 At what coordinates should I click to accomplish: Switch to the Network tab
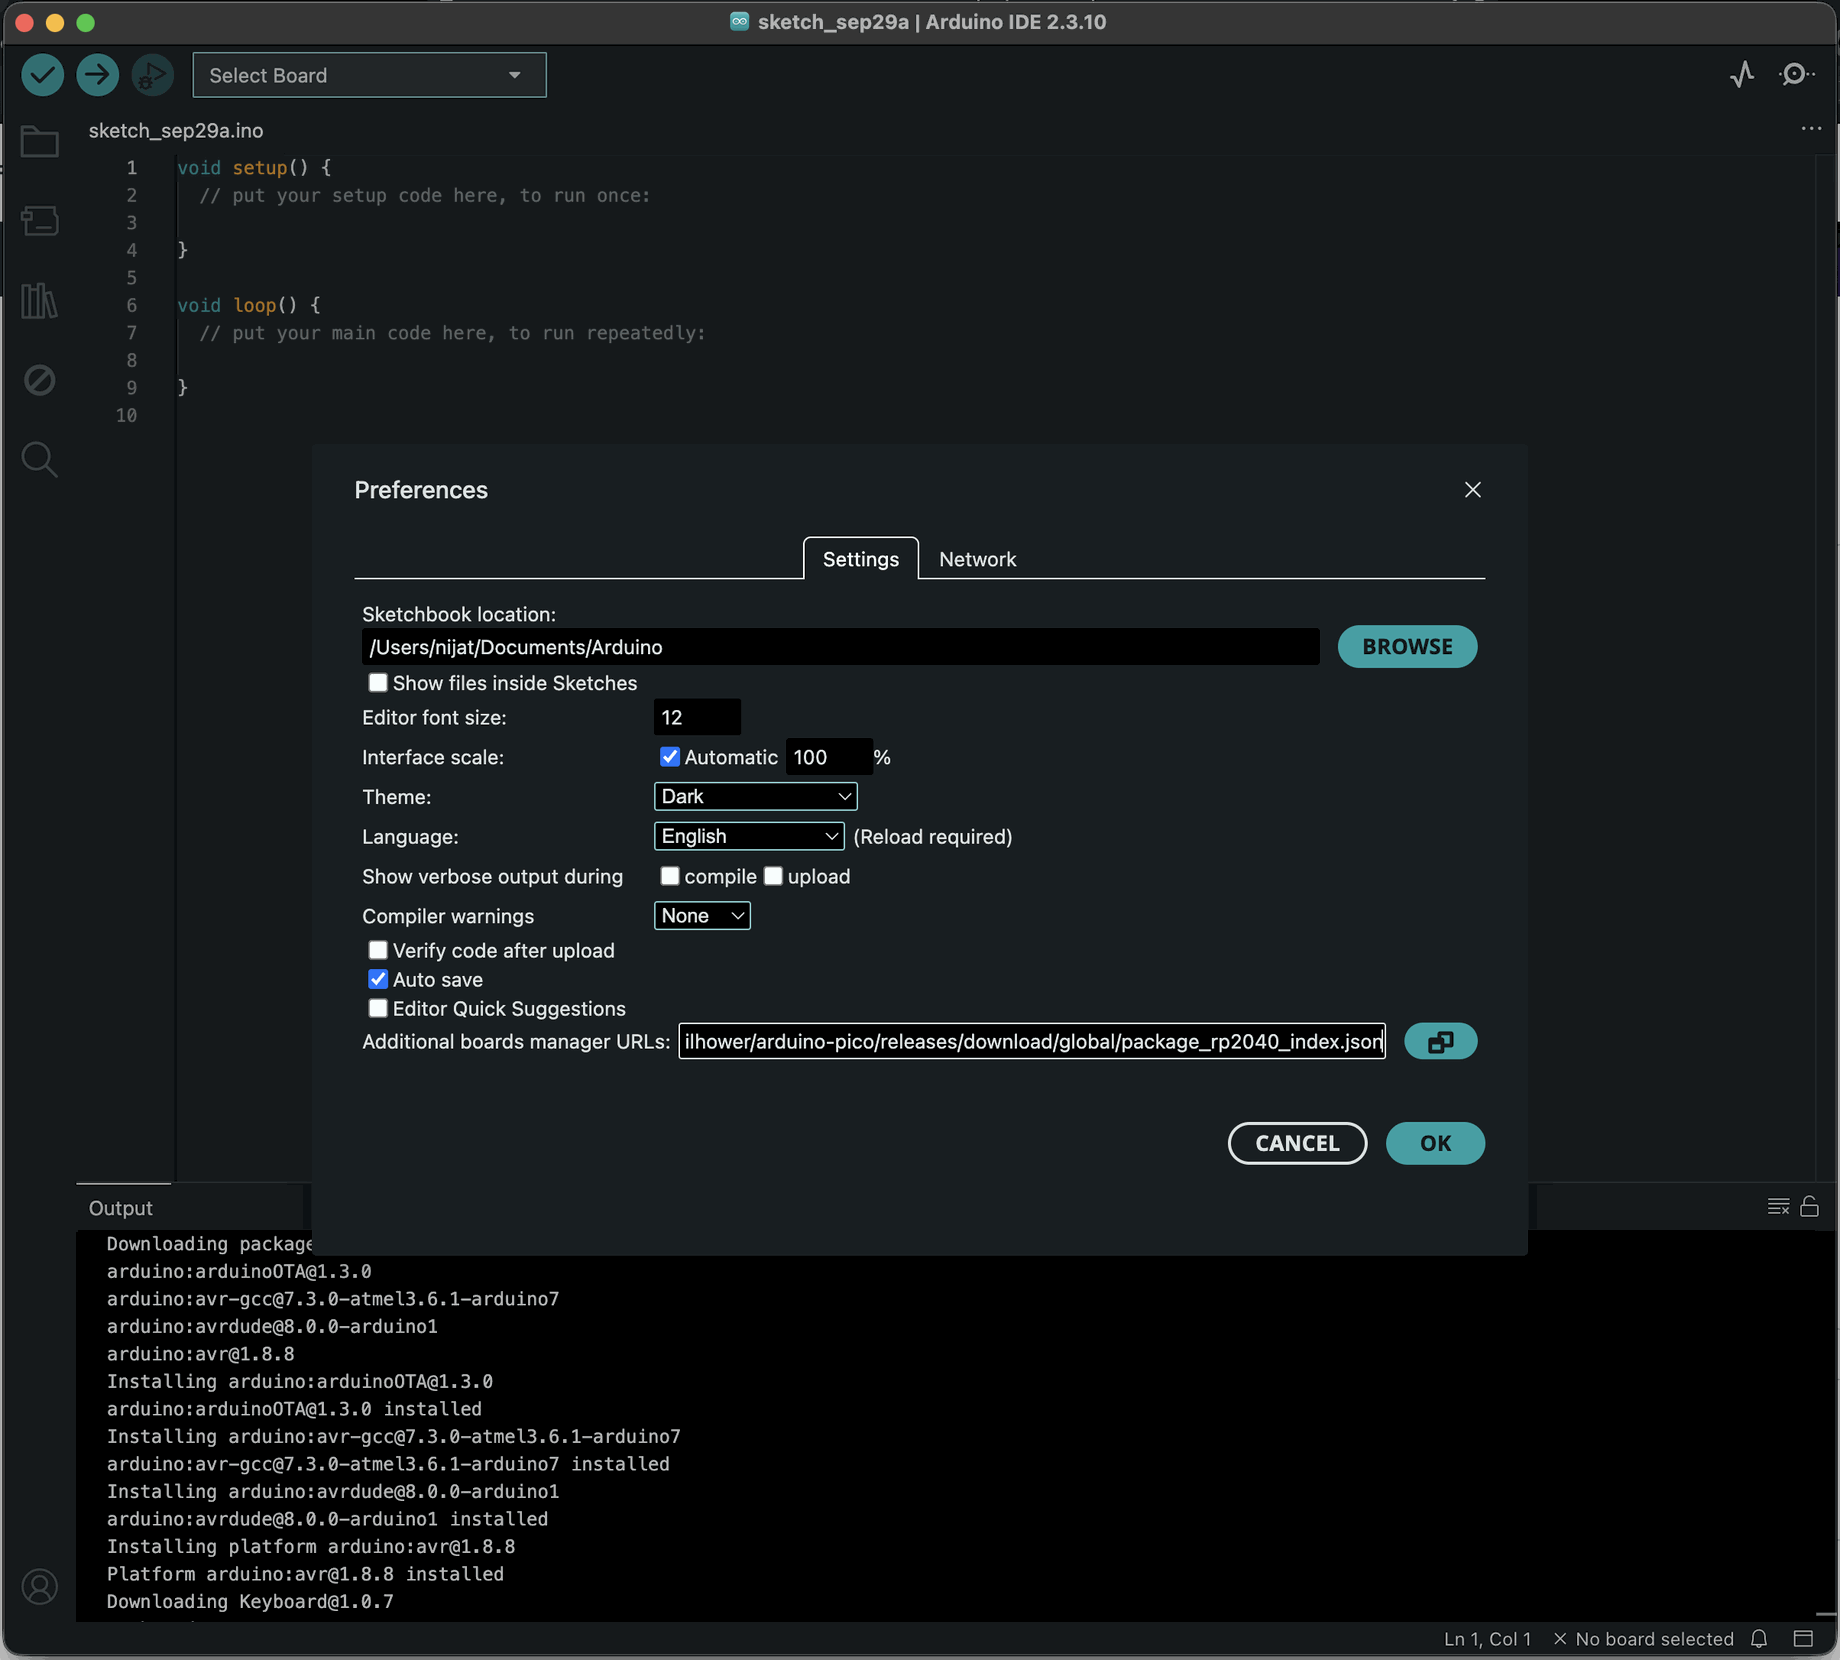[x=977, y=559]
